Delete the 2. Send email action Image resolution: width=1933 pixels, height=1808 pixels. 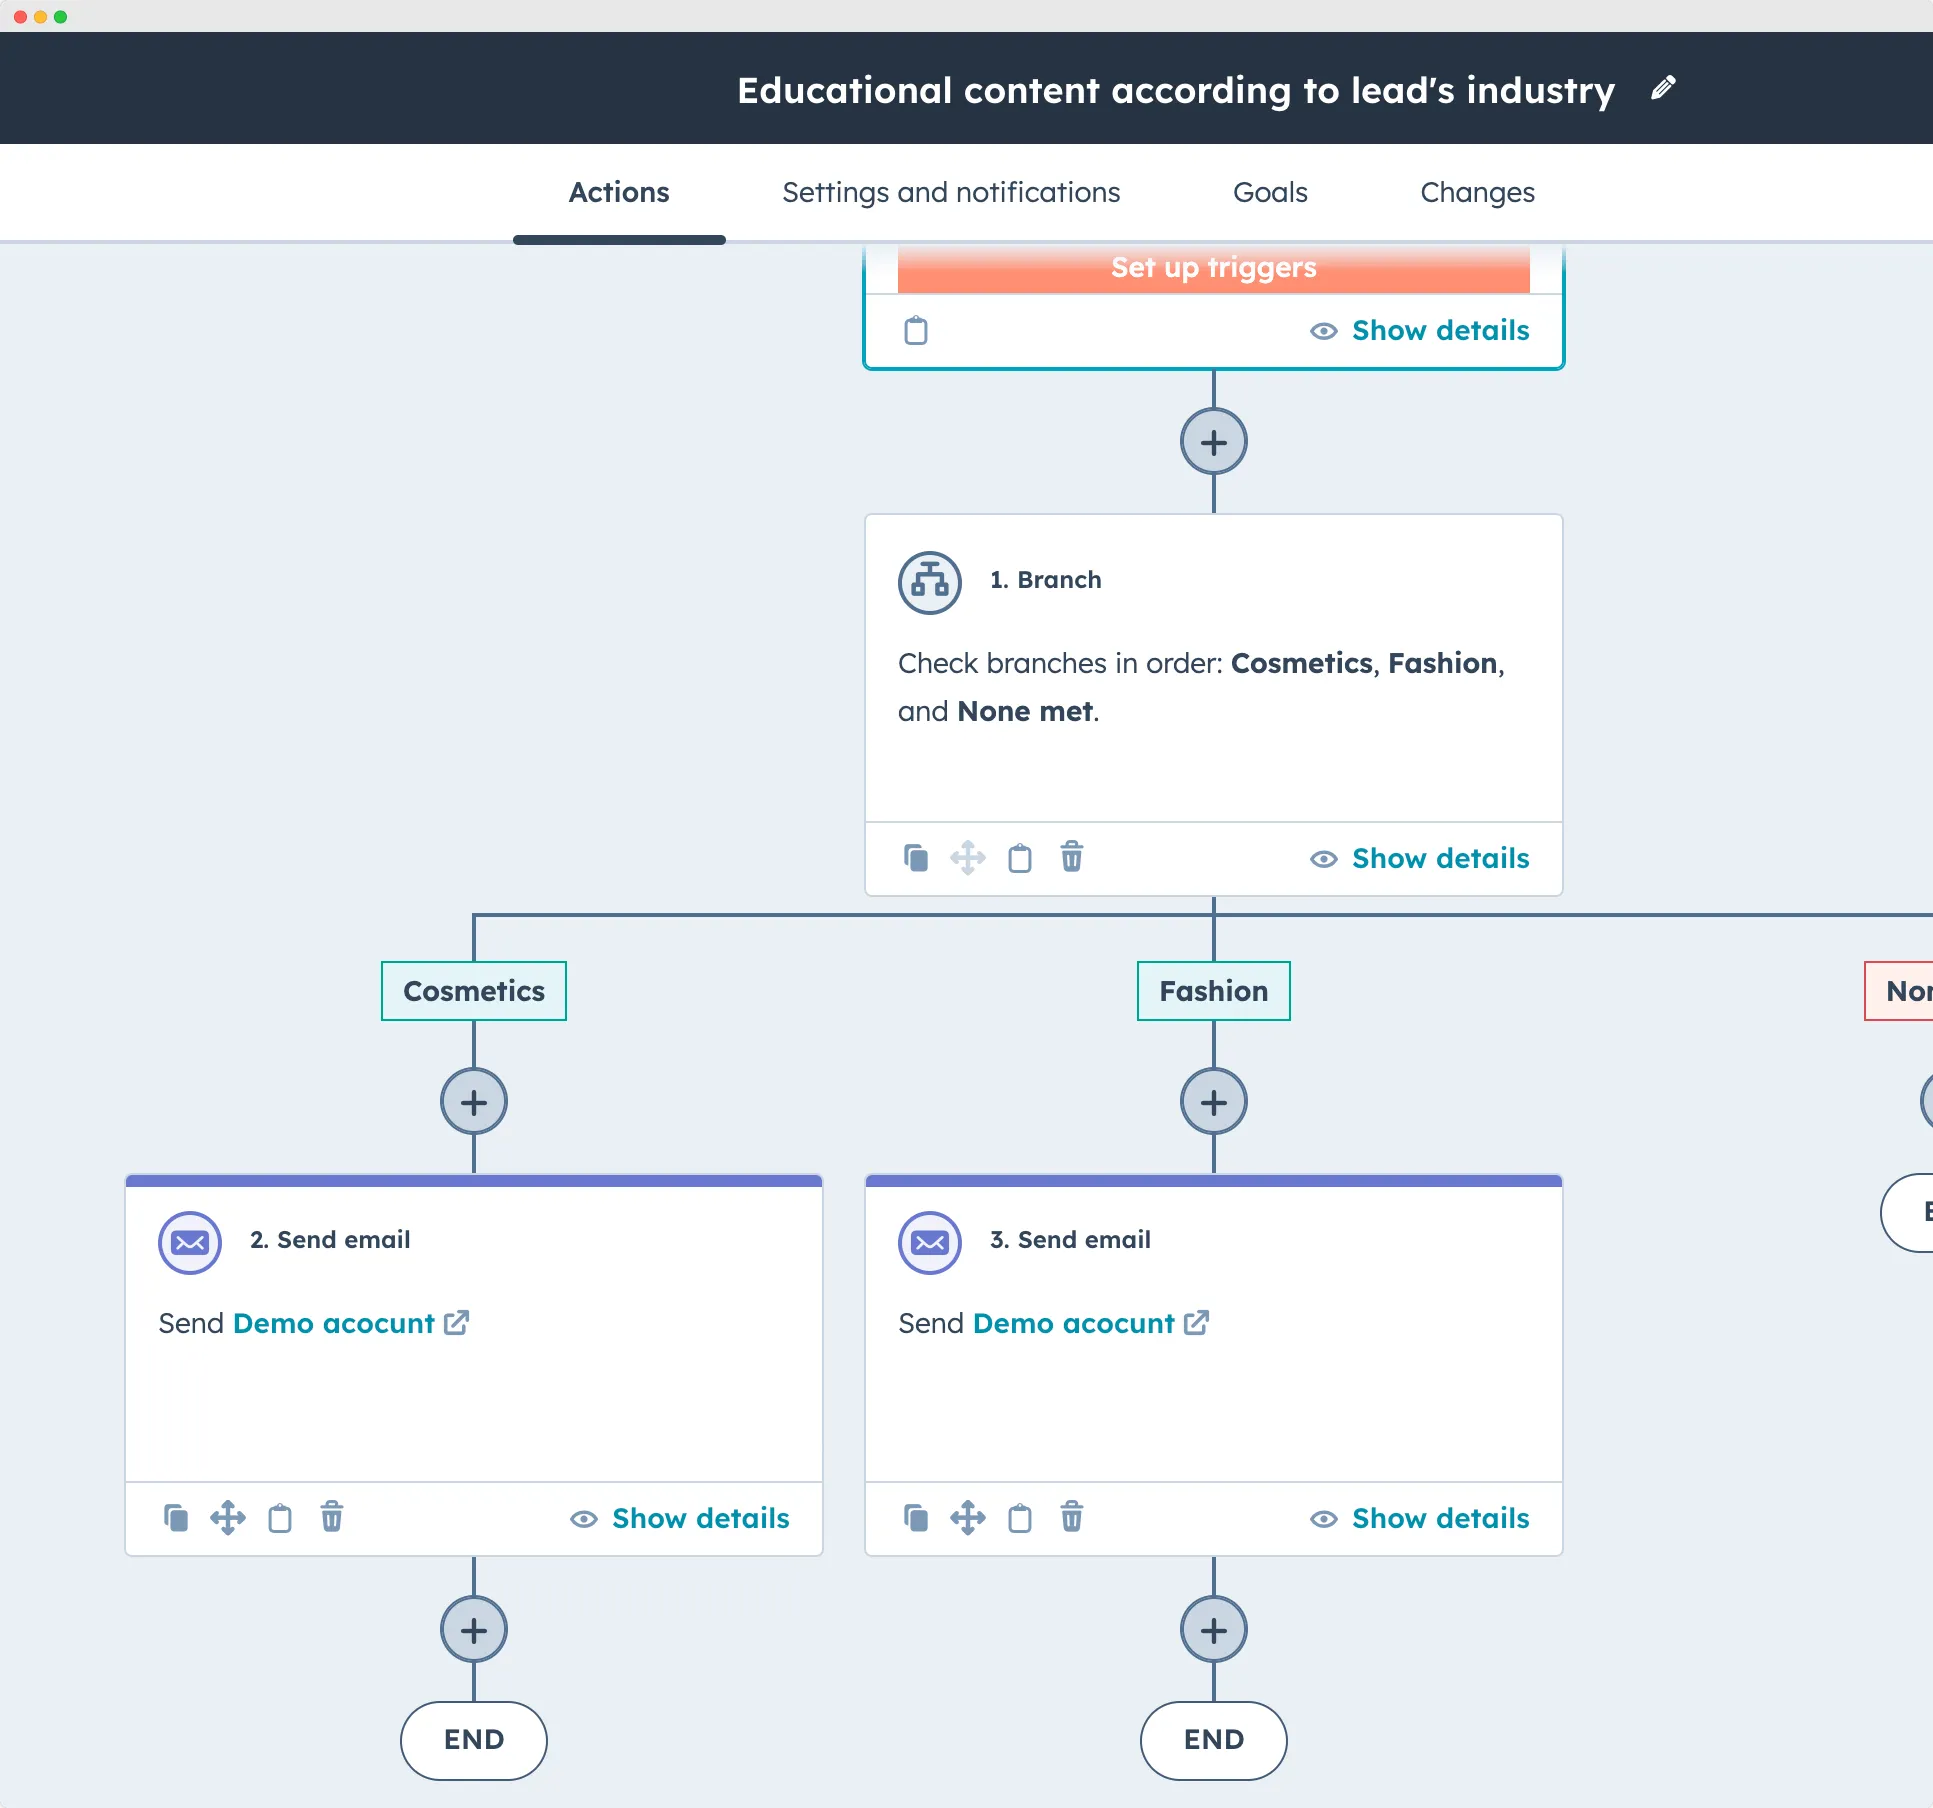click(x=332, y=1517)
